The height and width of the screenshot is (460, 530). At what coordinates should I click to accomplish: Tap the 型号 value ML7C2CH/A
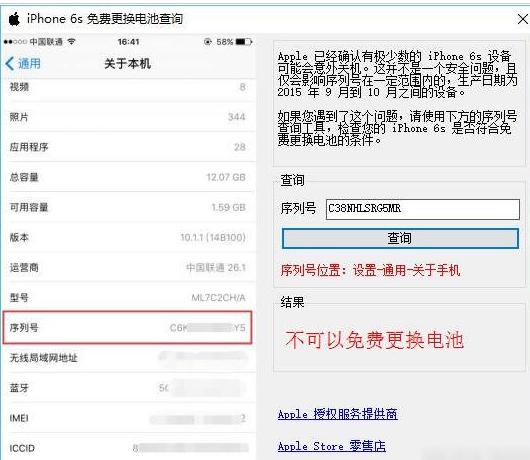pyautogui.click(x=218, y=297)
